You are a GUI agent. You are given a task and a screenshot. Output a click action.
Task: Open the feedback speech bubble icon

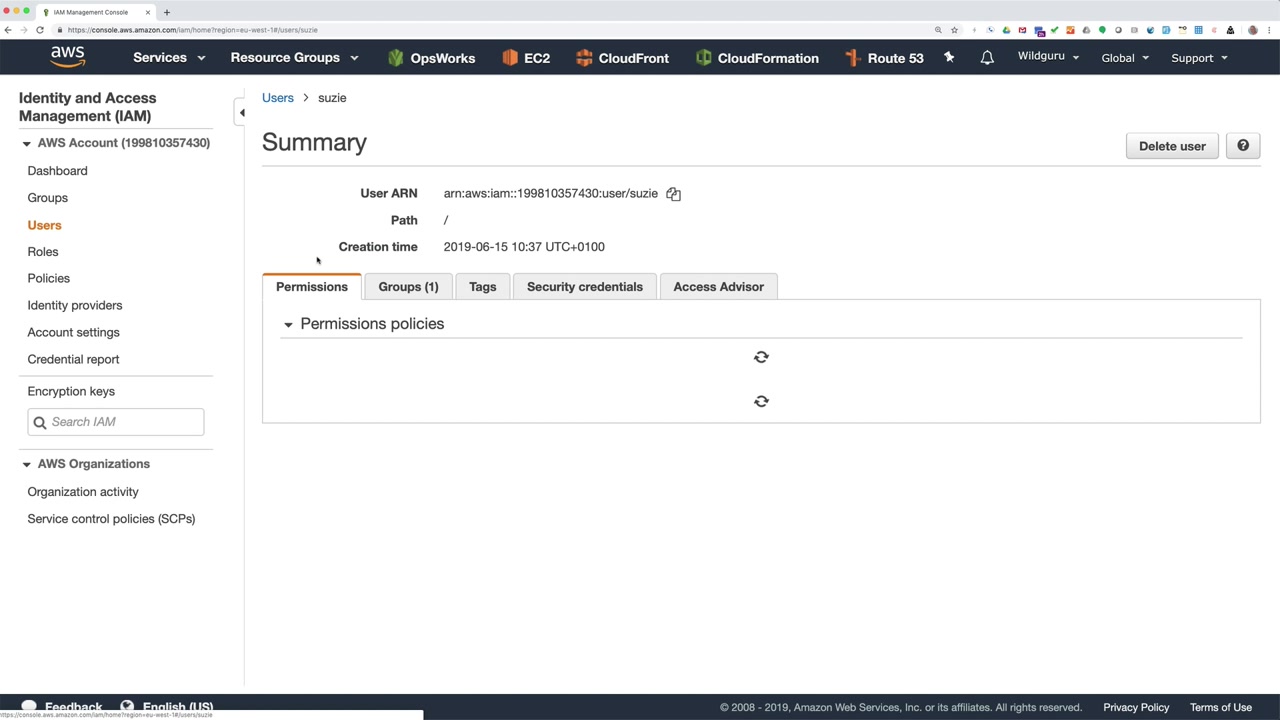click(29, 706)
